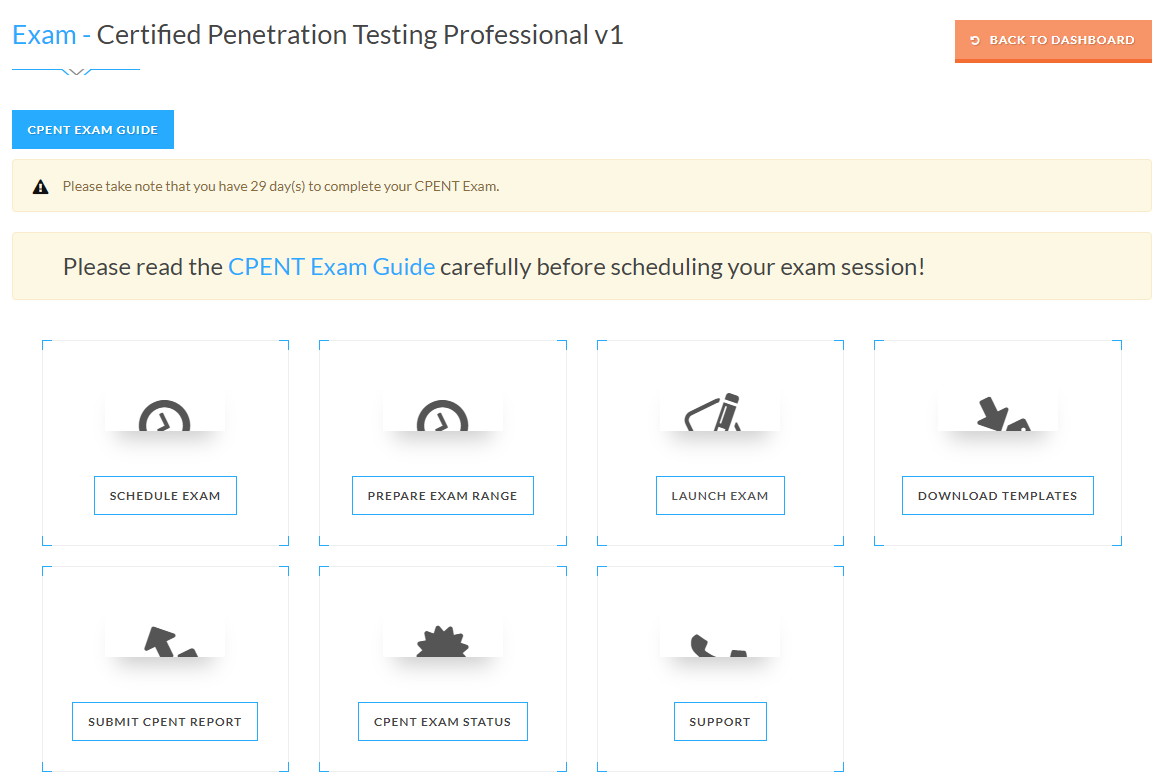Image resolution: width=1166 pixels, height=782 pixels.
Task: Click the upload arrow icon above Submit CPENT Report
Action: (166, 641)
